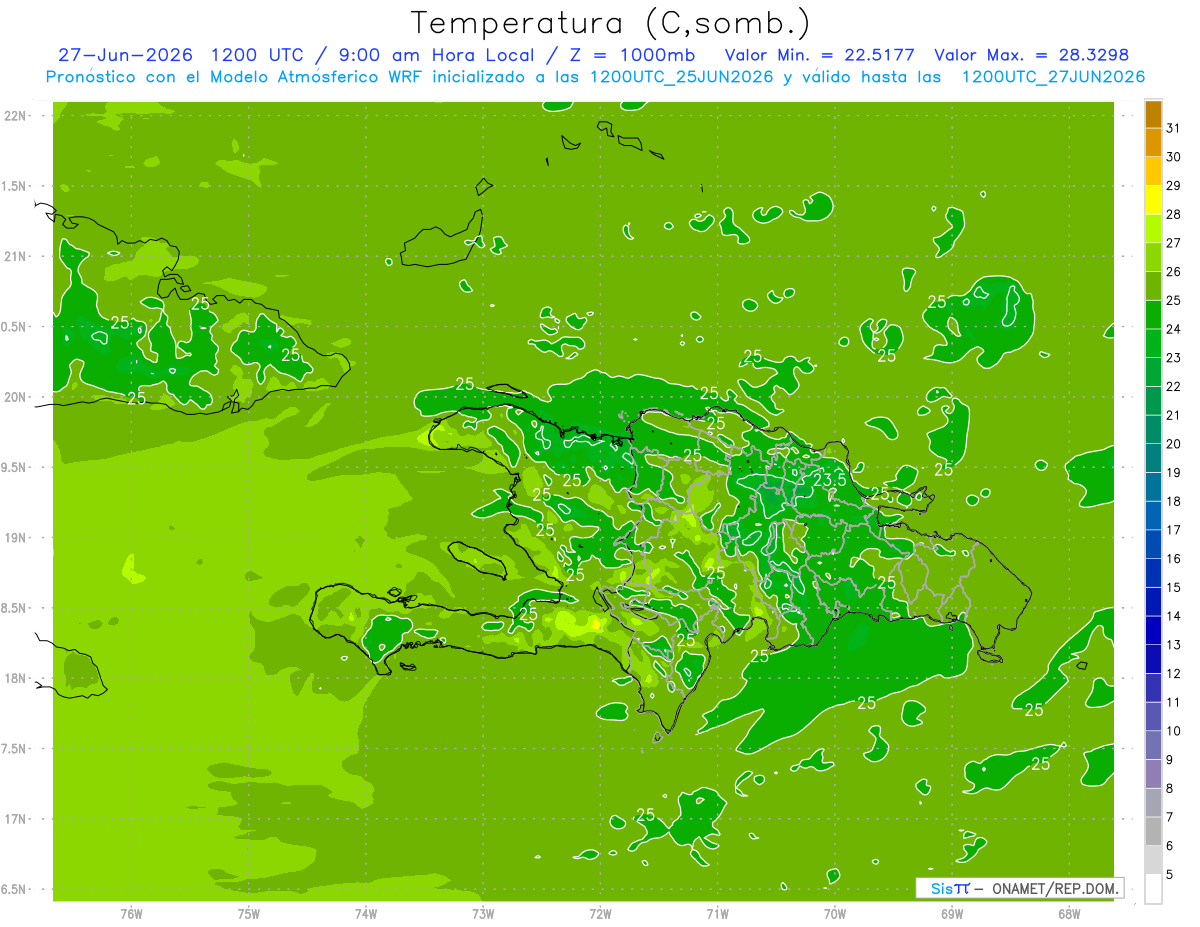The image size is (1200, 927).
Task: Click the 'Valor Min. = 22.5177' readout
Action: pos(820,55)
